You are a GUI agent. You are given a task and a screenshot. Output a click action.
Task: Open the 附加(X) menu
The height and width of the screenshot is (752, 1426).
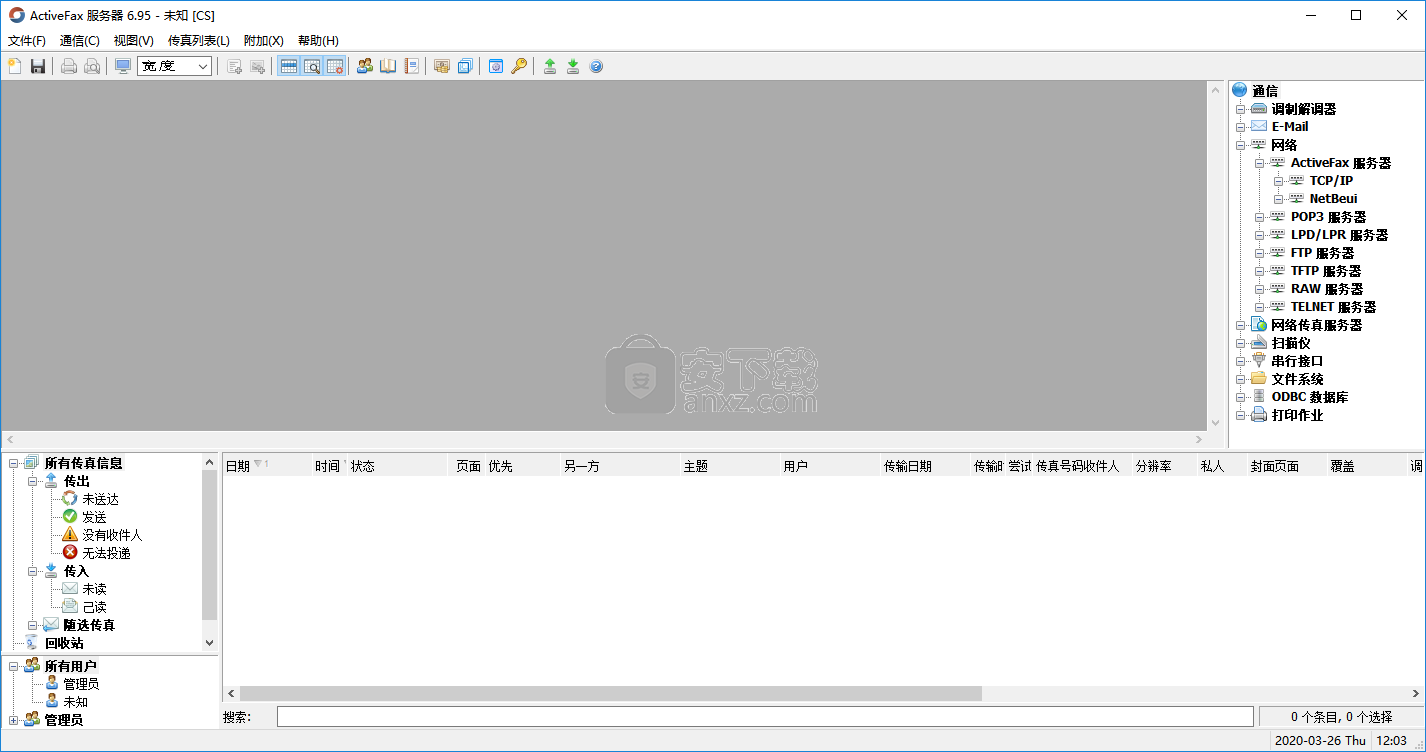(264, 41)
